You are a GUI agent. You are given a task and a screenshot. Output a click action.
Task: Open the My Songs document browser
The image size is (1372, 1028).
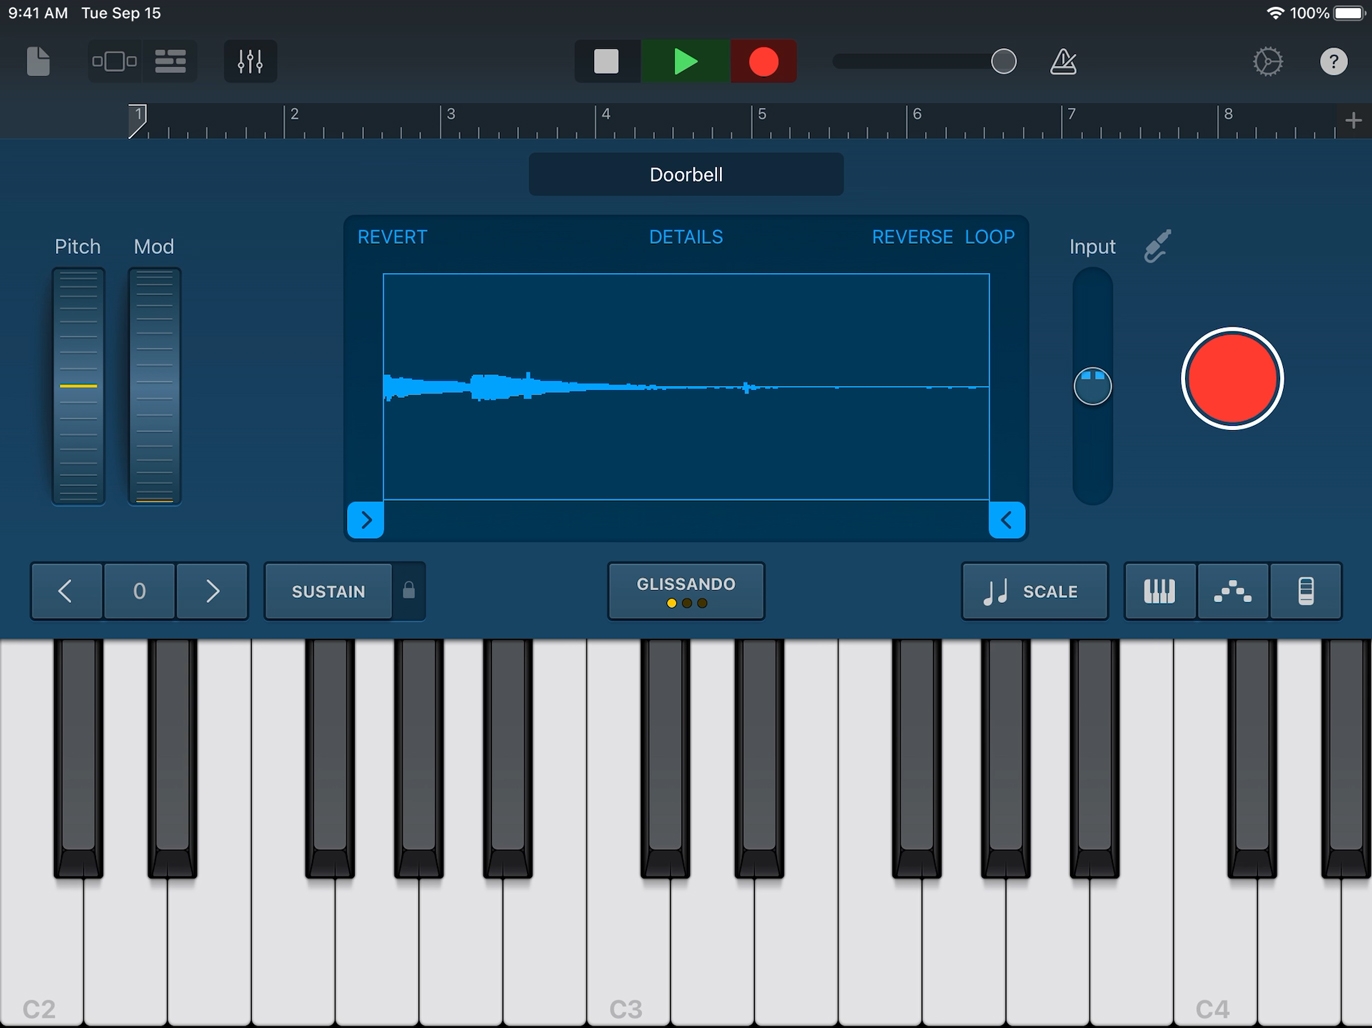point(38,61)
